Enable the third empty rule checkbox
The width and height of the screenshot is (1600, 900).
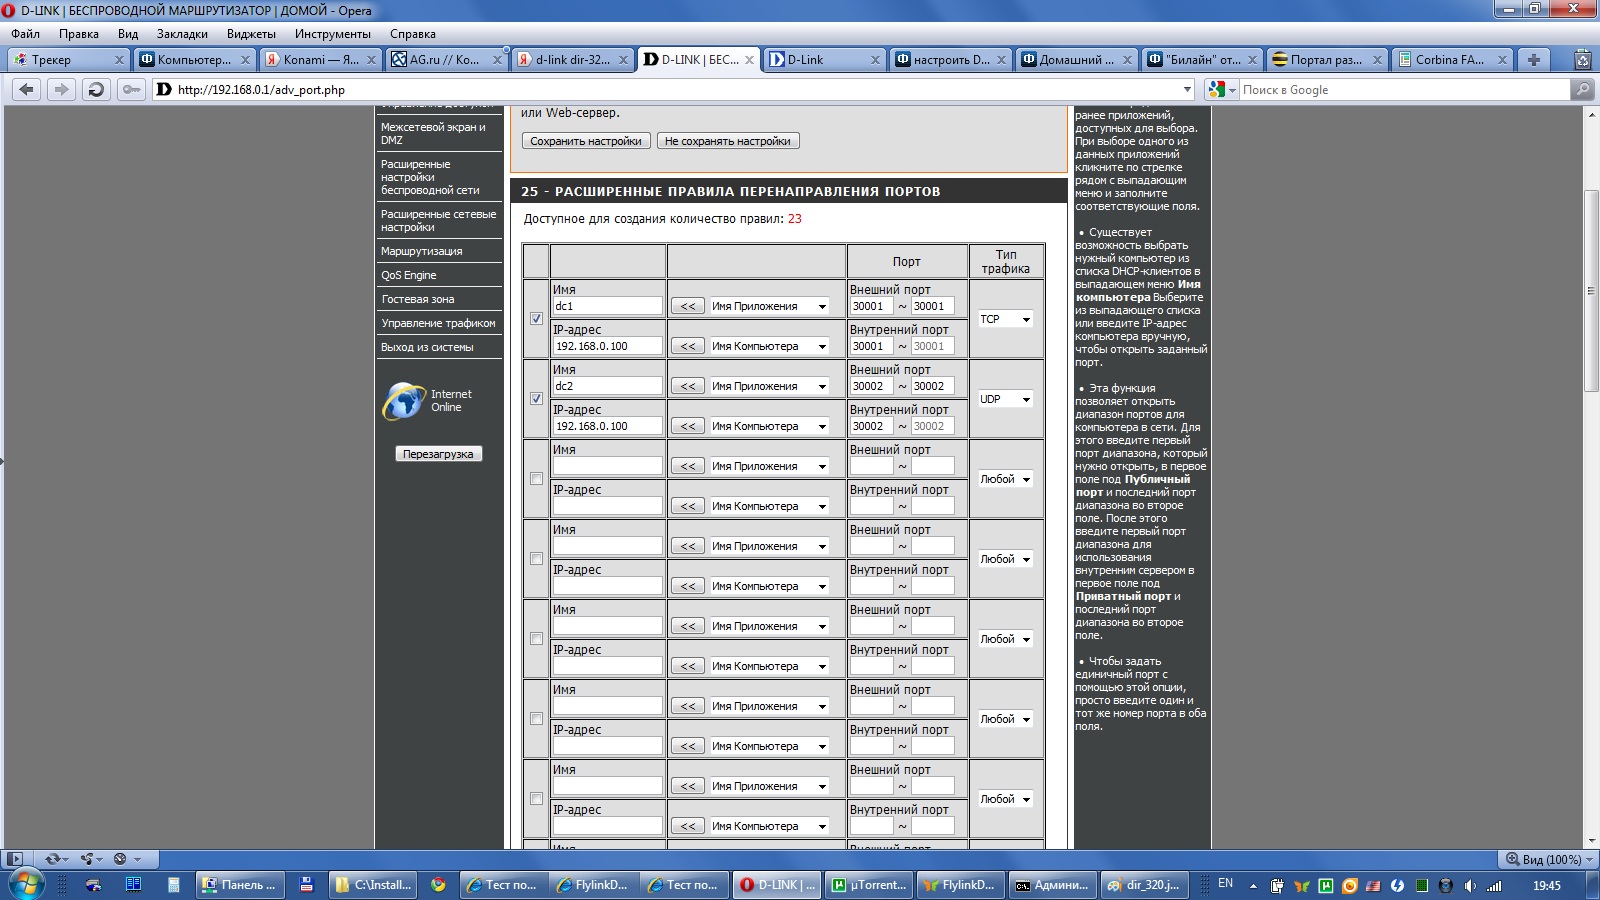coord(536,479)
